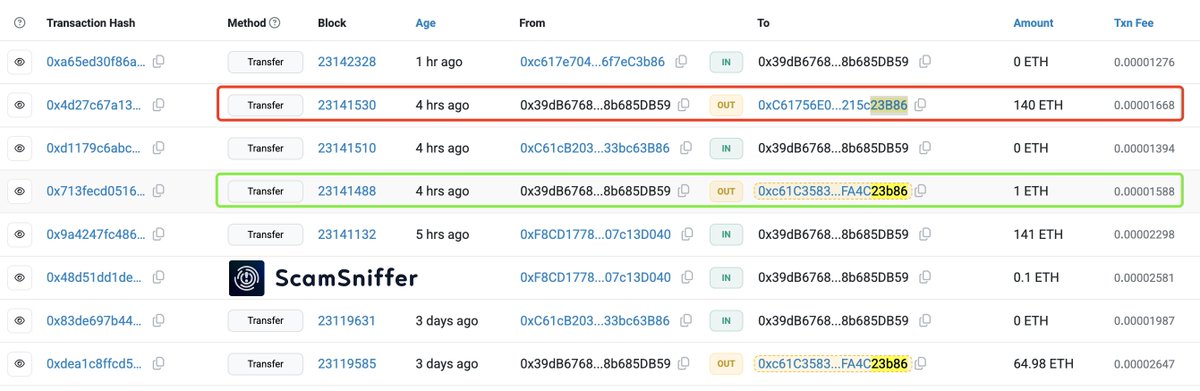Click the OUT badge in 140 ETH row
This screenshot has width=1200, height=391.
(x=726, y=105)
